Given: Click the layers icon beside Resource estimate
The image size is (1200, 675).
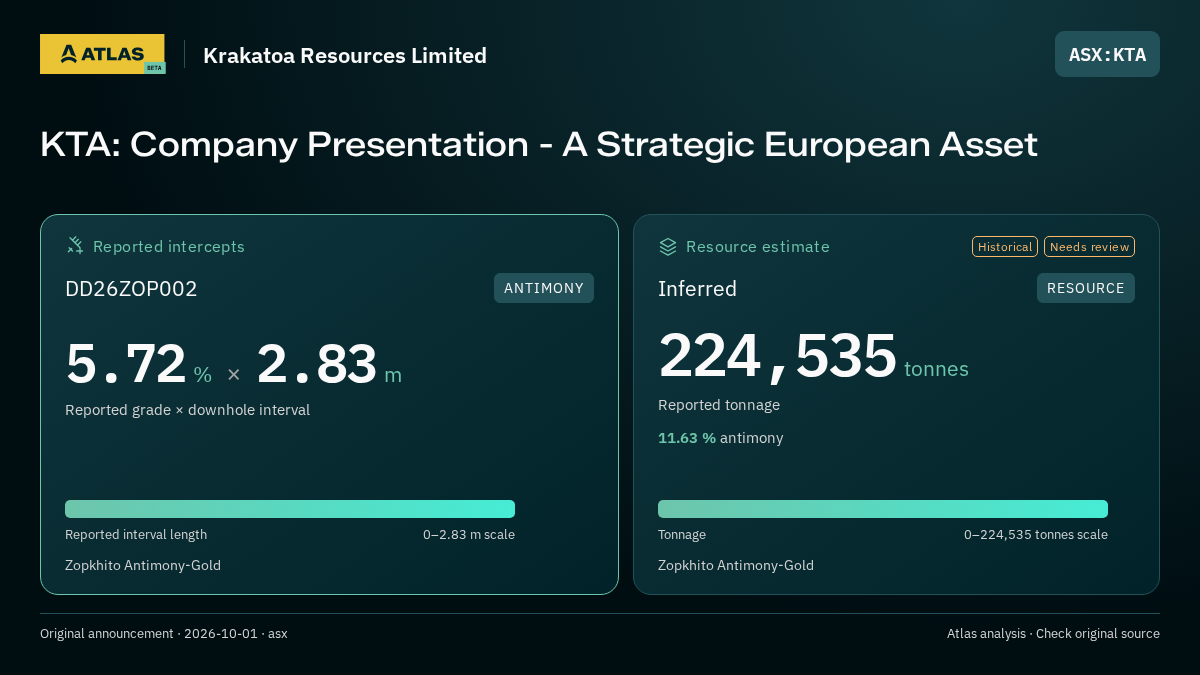Looking at the screenshot, I should click(x=668, y=246).
